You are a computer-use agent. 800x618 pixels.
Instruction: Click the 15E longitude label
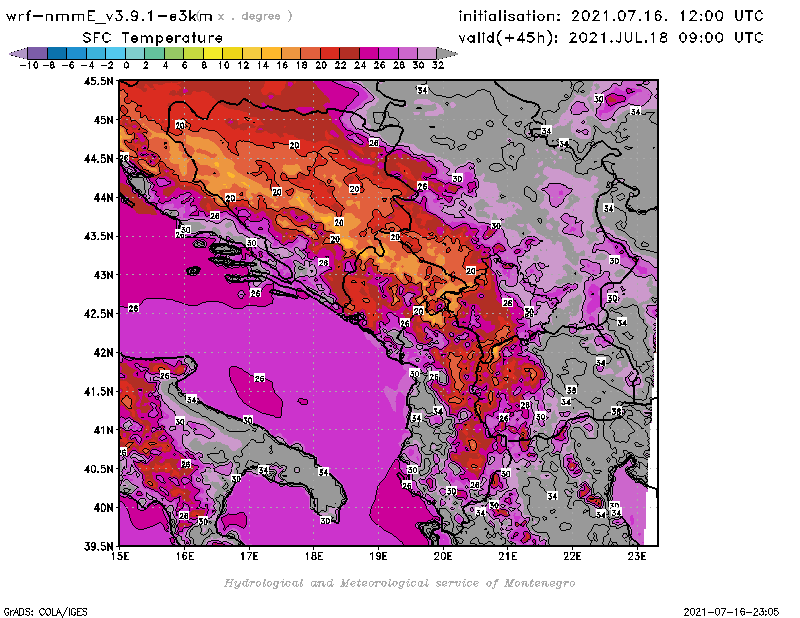pyautogui.click(x=120, y=556)
